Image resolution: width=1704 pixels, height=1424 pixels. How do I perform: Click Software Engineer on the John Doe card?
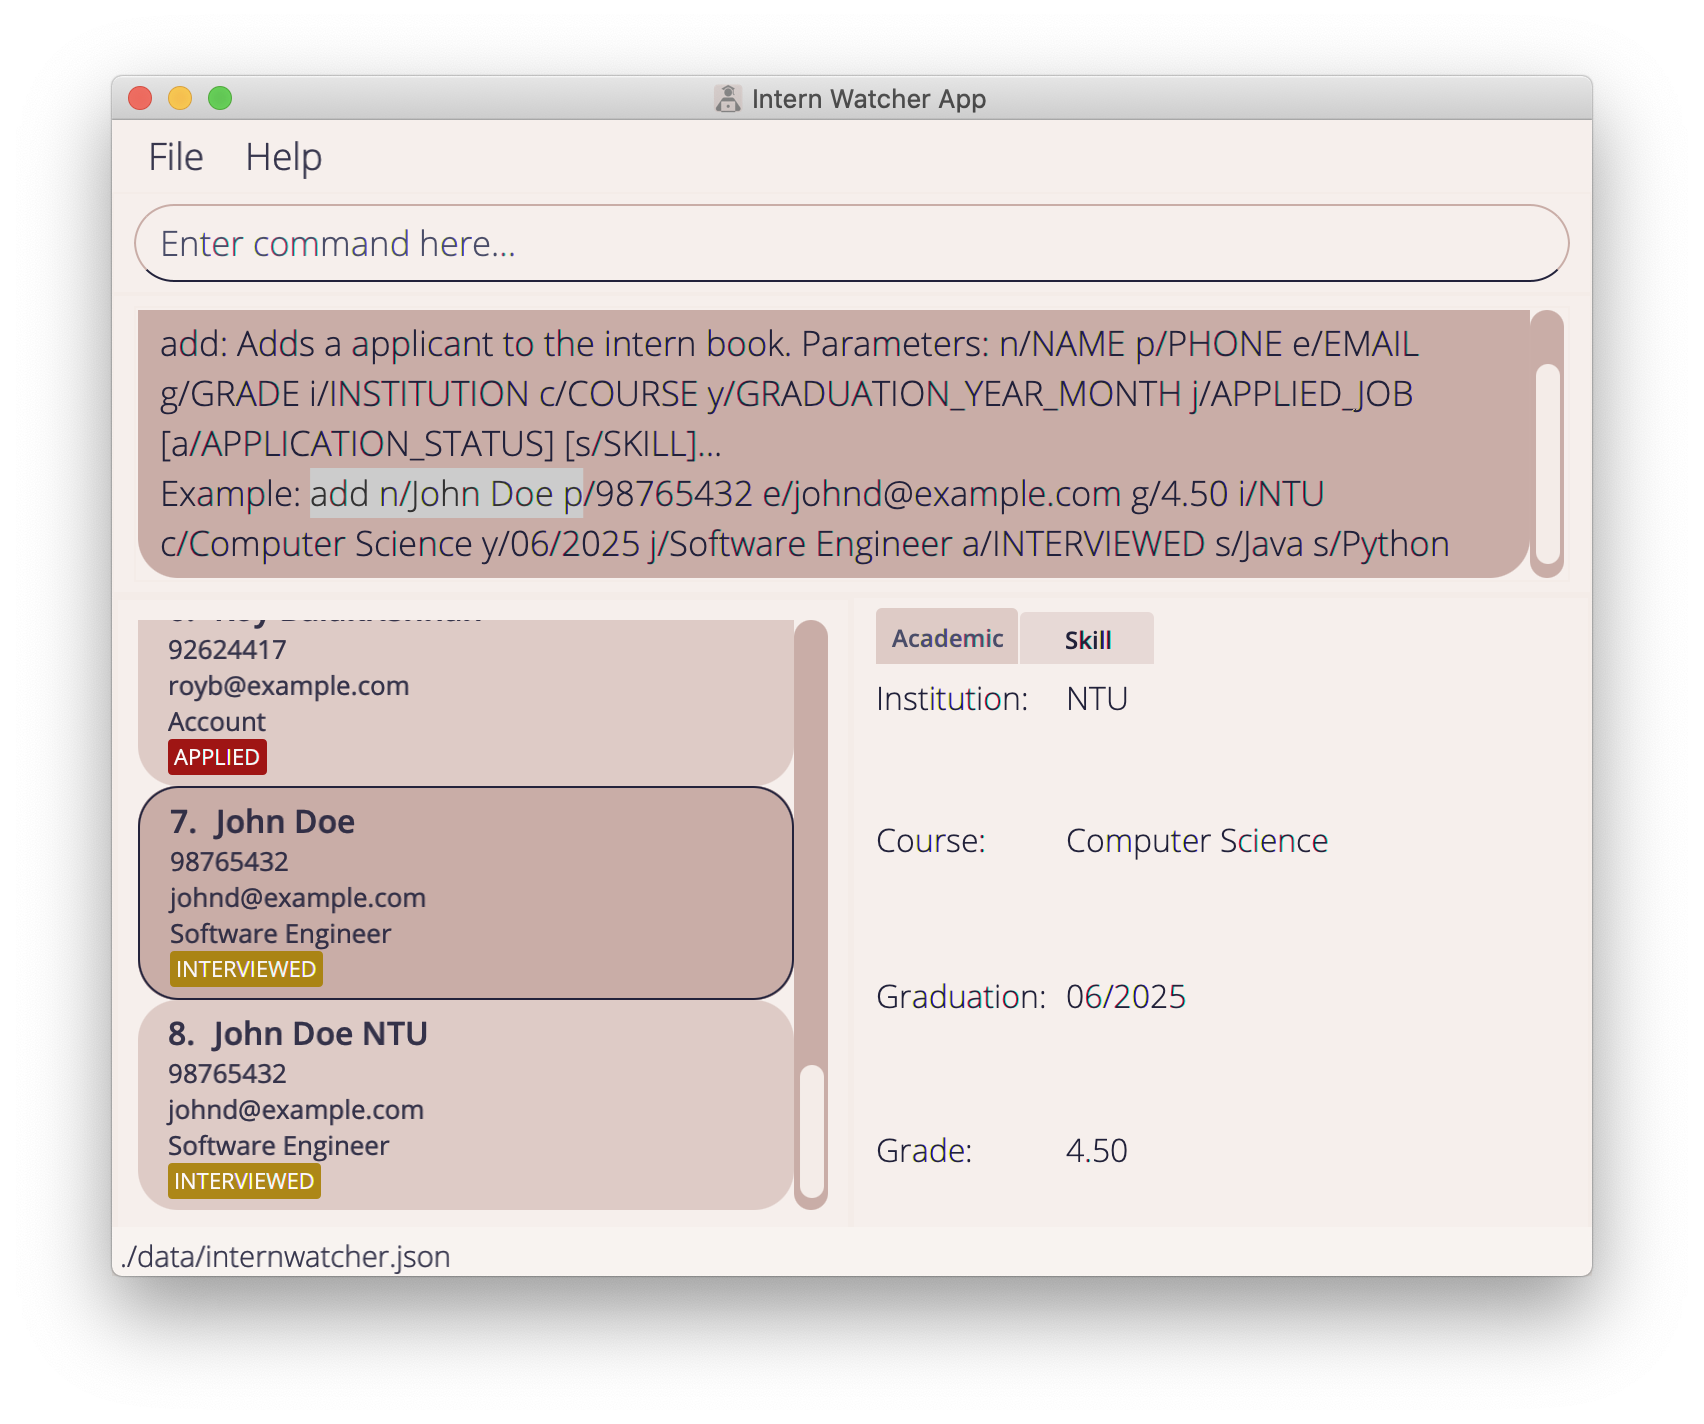[281, 934]
